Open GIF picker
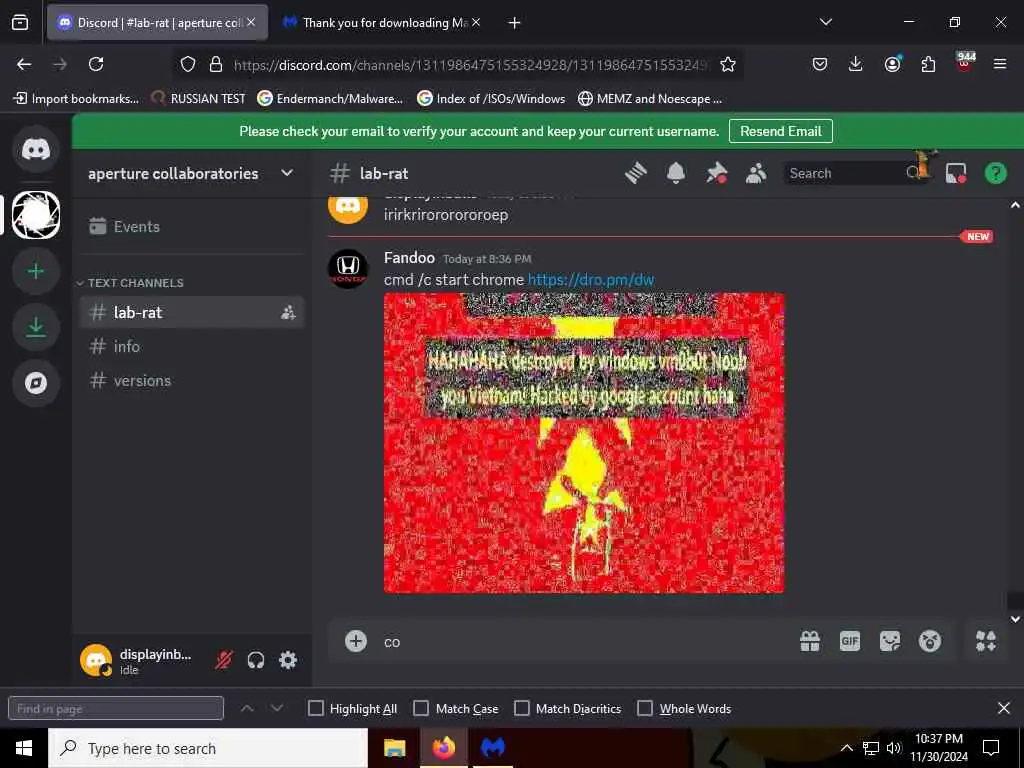 point(850,641)
